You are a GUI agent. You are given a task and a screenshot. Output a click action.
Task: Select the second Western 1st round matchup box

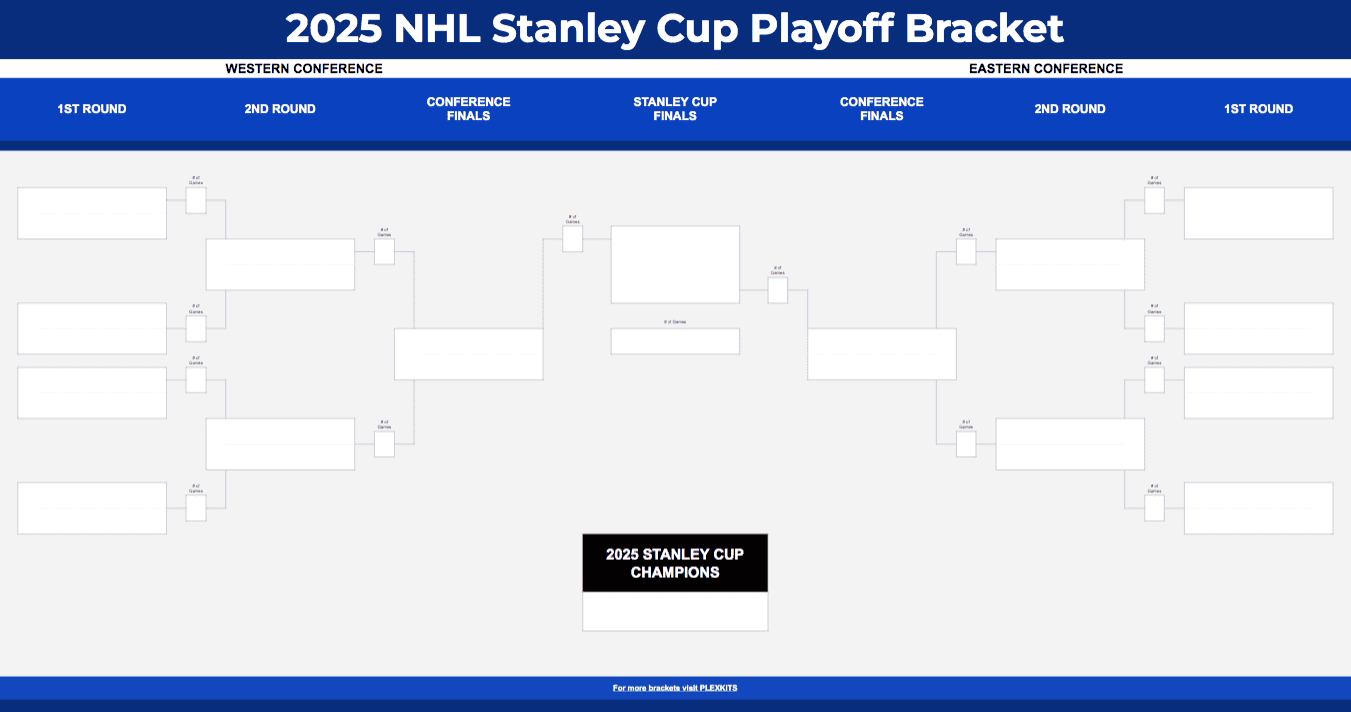[92, 328]
